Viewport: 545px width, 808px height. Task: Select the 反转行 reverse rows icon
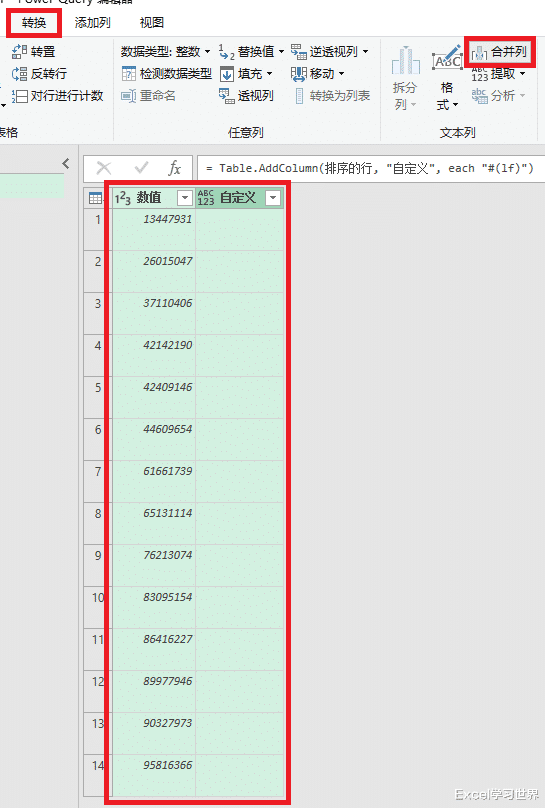[20, 74]
